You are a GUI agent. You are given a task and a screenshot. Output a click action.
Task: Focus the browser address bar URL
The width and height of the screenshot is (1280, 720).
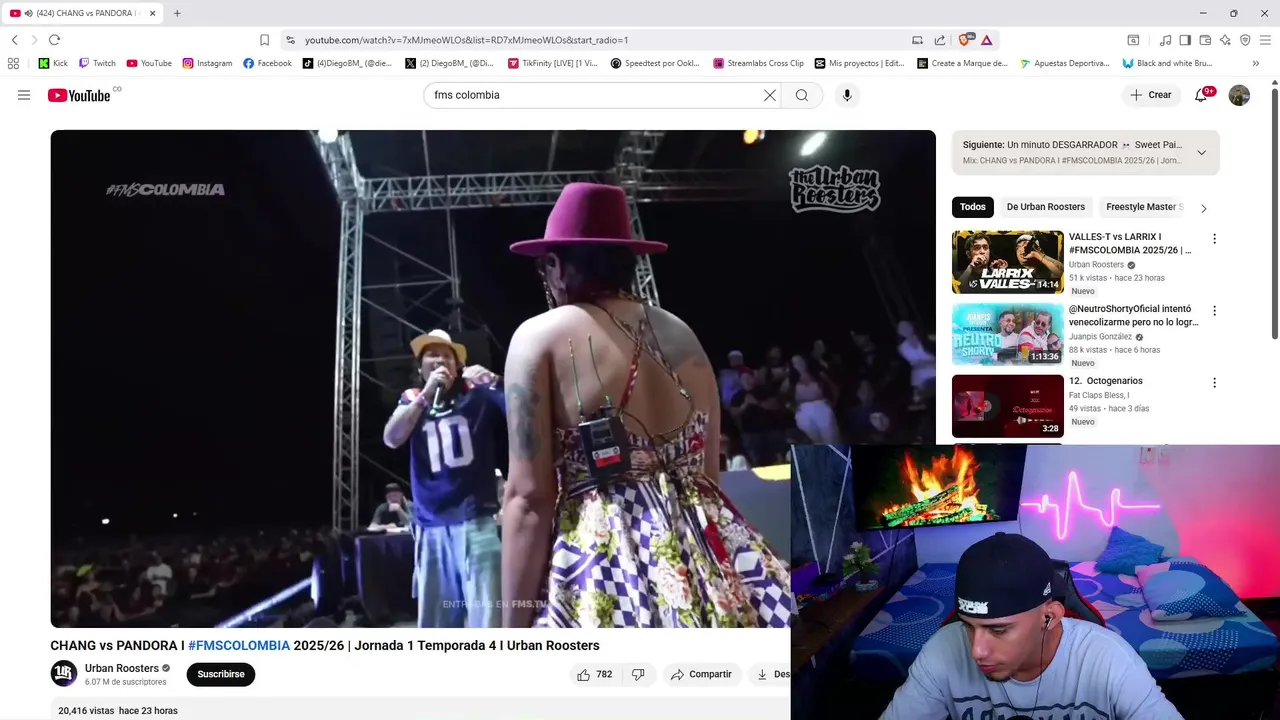click(466, 40)
